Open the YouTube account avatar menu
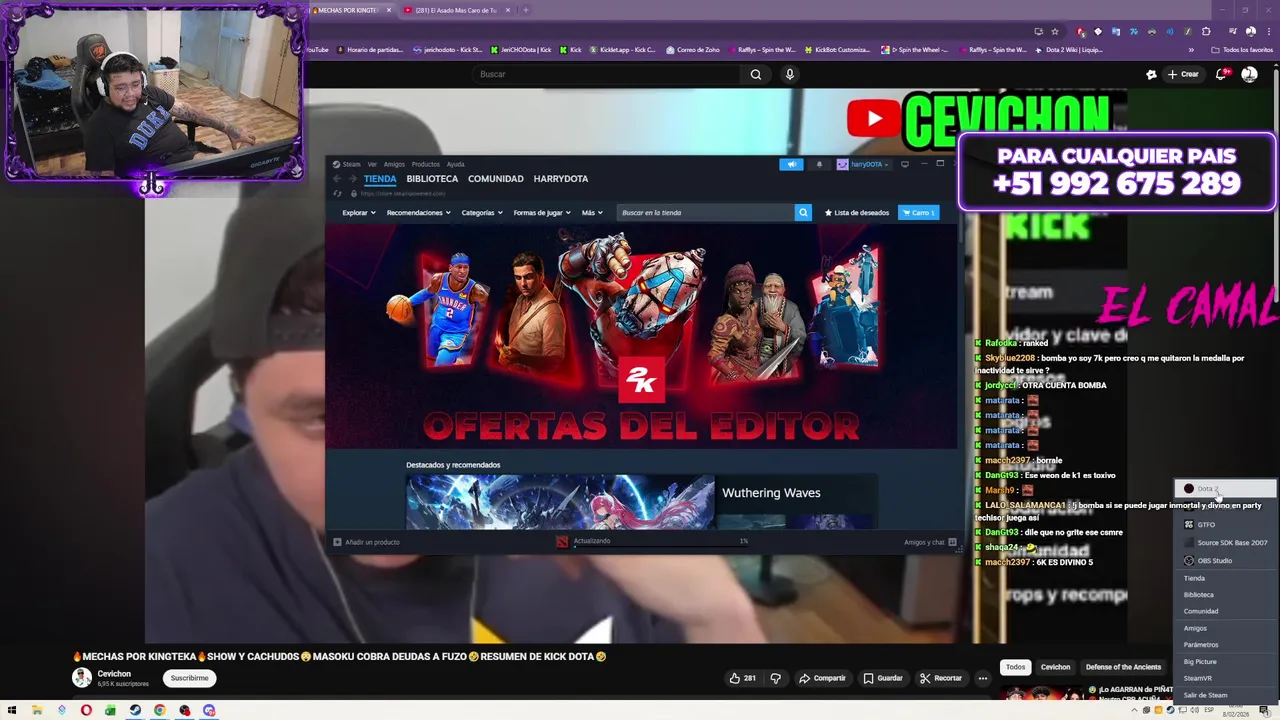Viewport: 1280px width, 720px height. pos(1249,74)
